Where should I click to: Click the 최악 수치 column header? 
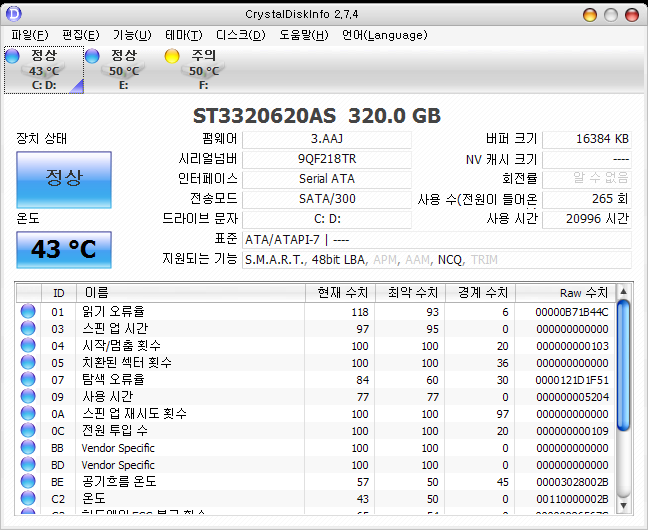(x=410, y=293)
